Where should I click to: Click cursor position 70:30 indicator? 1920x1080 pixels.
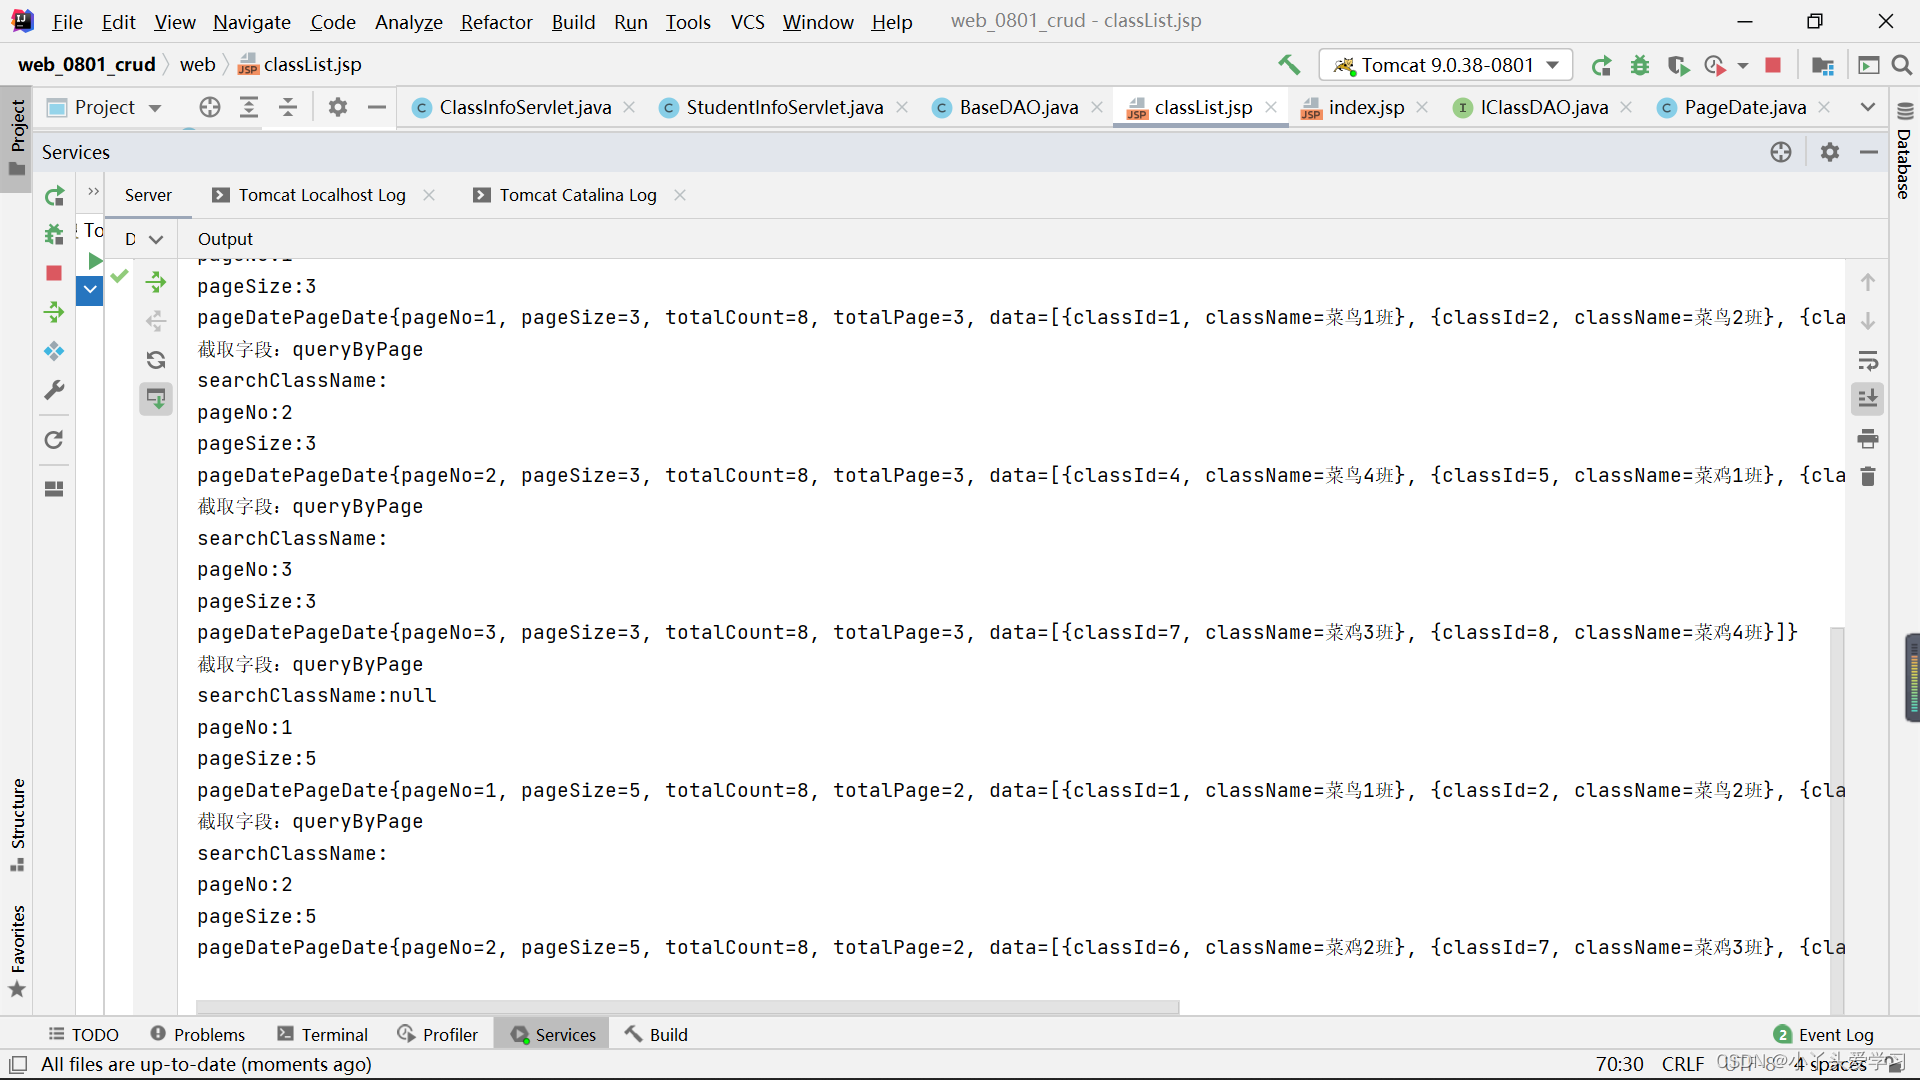tap(1619, 1064)
